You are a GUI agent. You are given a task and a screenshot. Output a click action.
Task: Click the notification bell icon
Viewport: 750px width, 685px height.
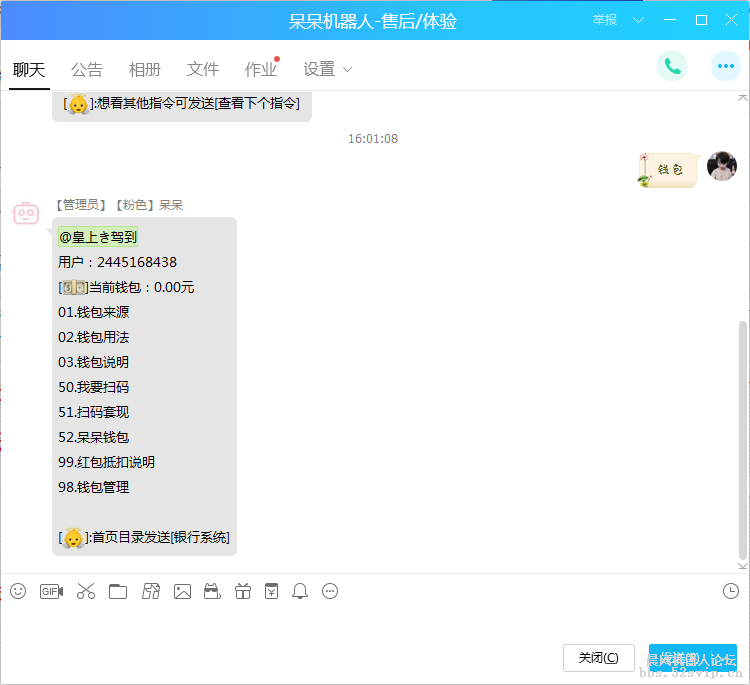click(300, 591)
